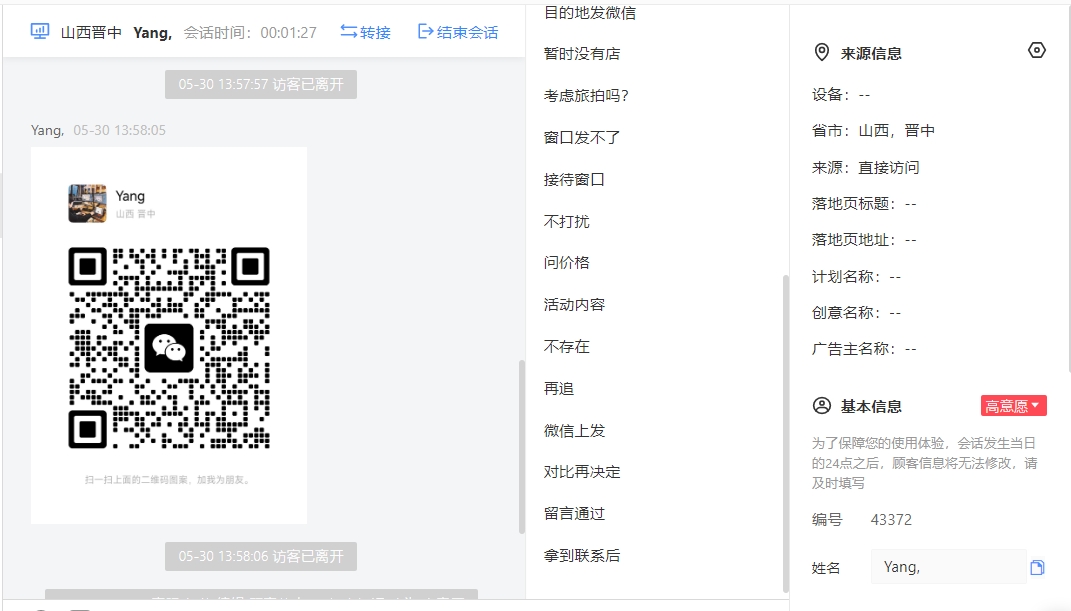This screenshot has width=1071, height=611.
Task: Select quick reply 微信上发
Action: tap(574, 431)
